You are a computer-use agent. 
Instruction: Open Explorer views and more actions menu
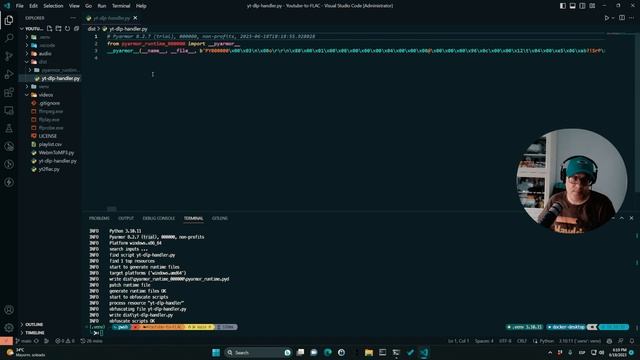73,18
